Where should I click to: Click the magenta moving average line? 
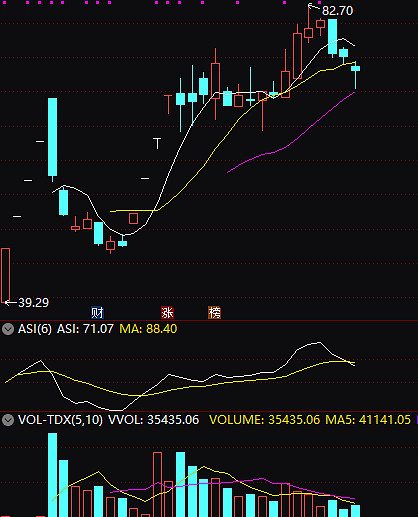(x=291, y=133)
